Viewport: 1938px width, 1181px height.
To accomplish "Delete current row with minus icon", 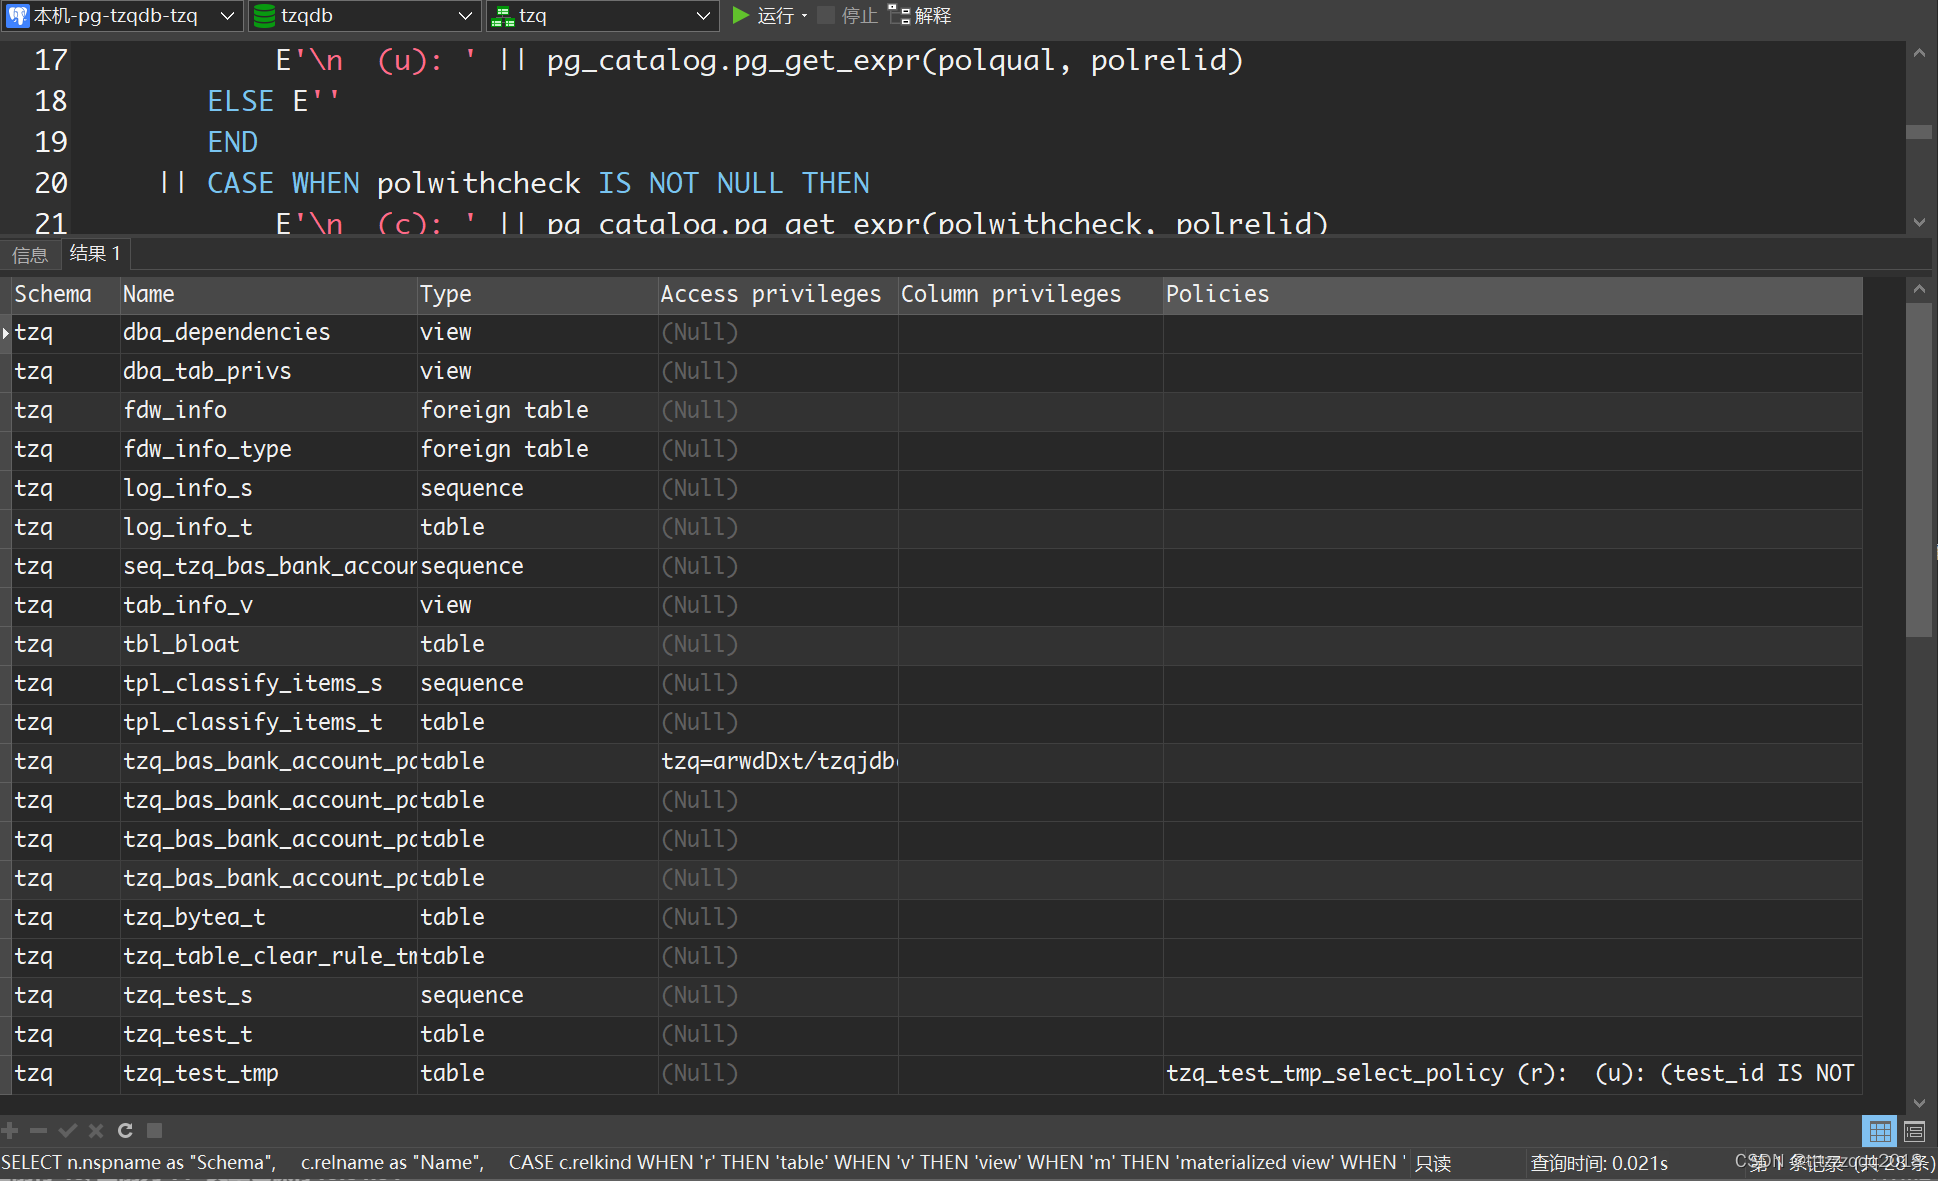I will 38,1130.
